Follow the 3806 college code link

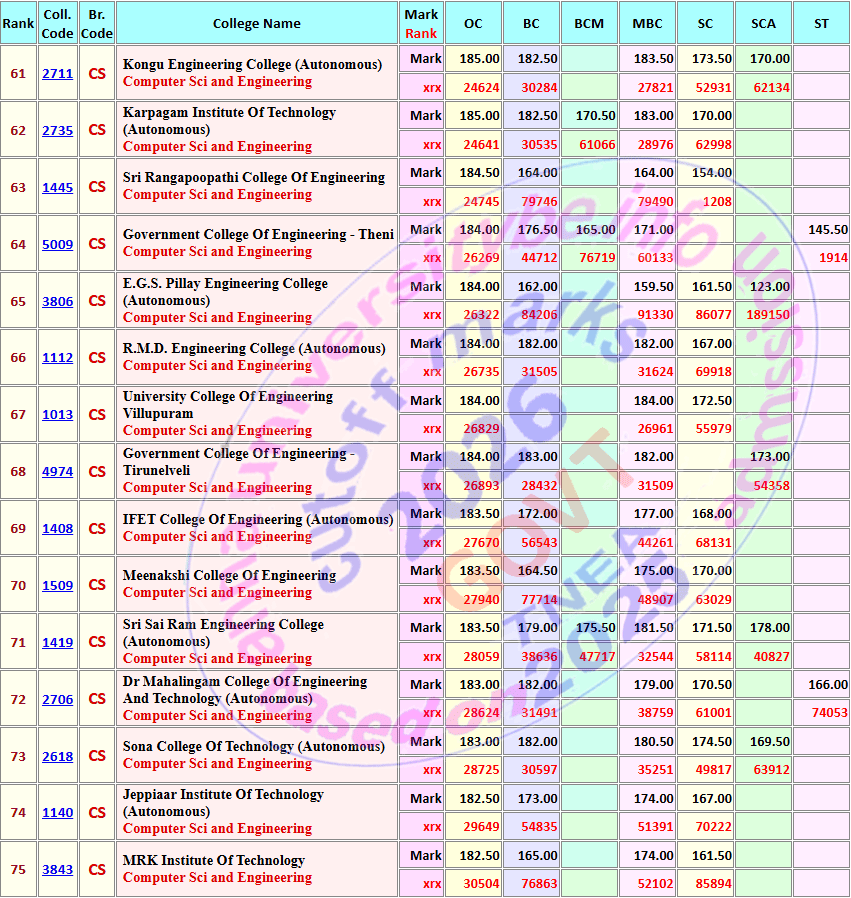click(57, 301)
